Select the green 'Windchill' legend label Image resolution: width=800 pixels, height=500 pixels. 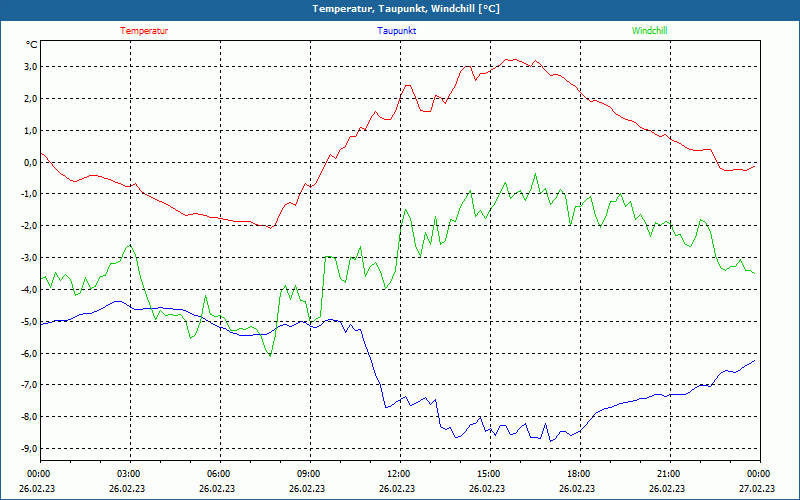point(649,31)
